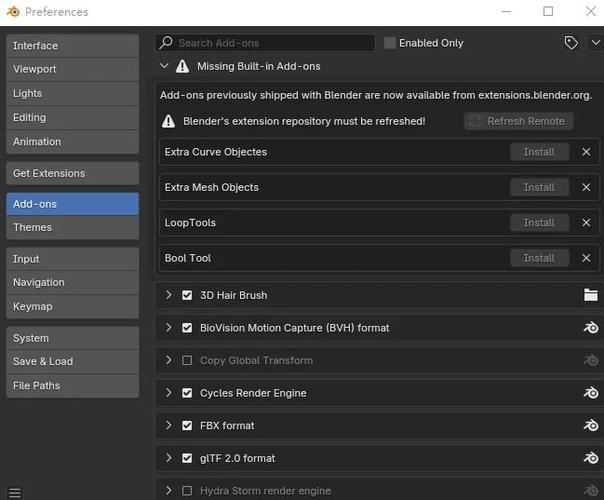Install the Extra Curve Objectes add-on
The height and width of the screenshot is (500, 604).
539,152
